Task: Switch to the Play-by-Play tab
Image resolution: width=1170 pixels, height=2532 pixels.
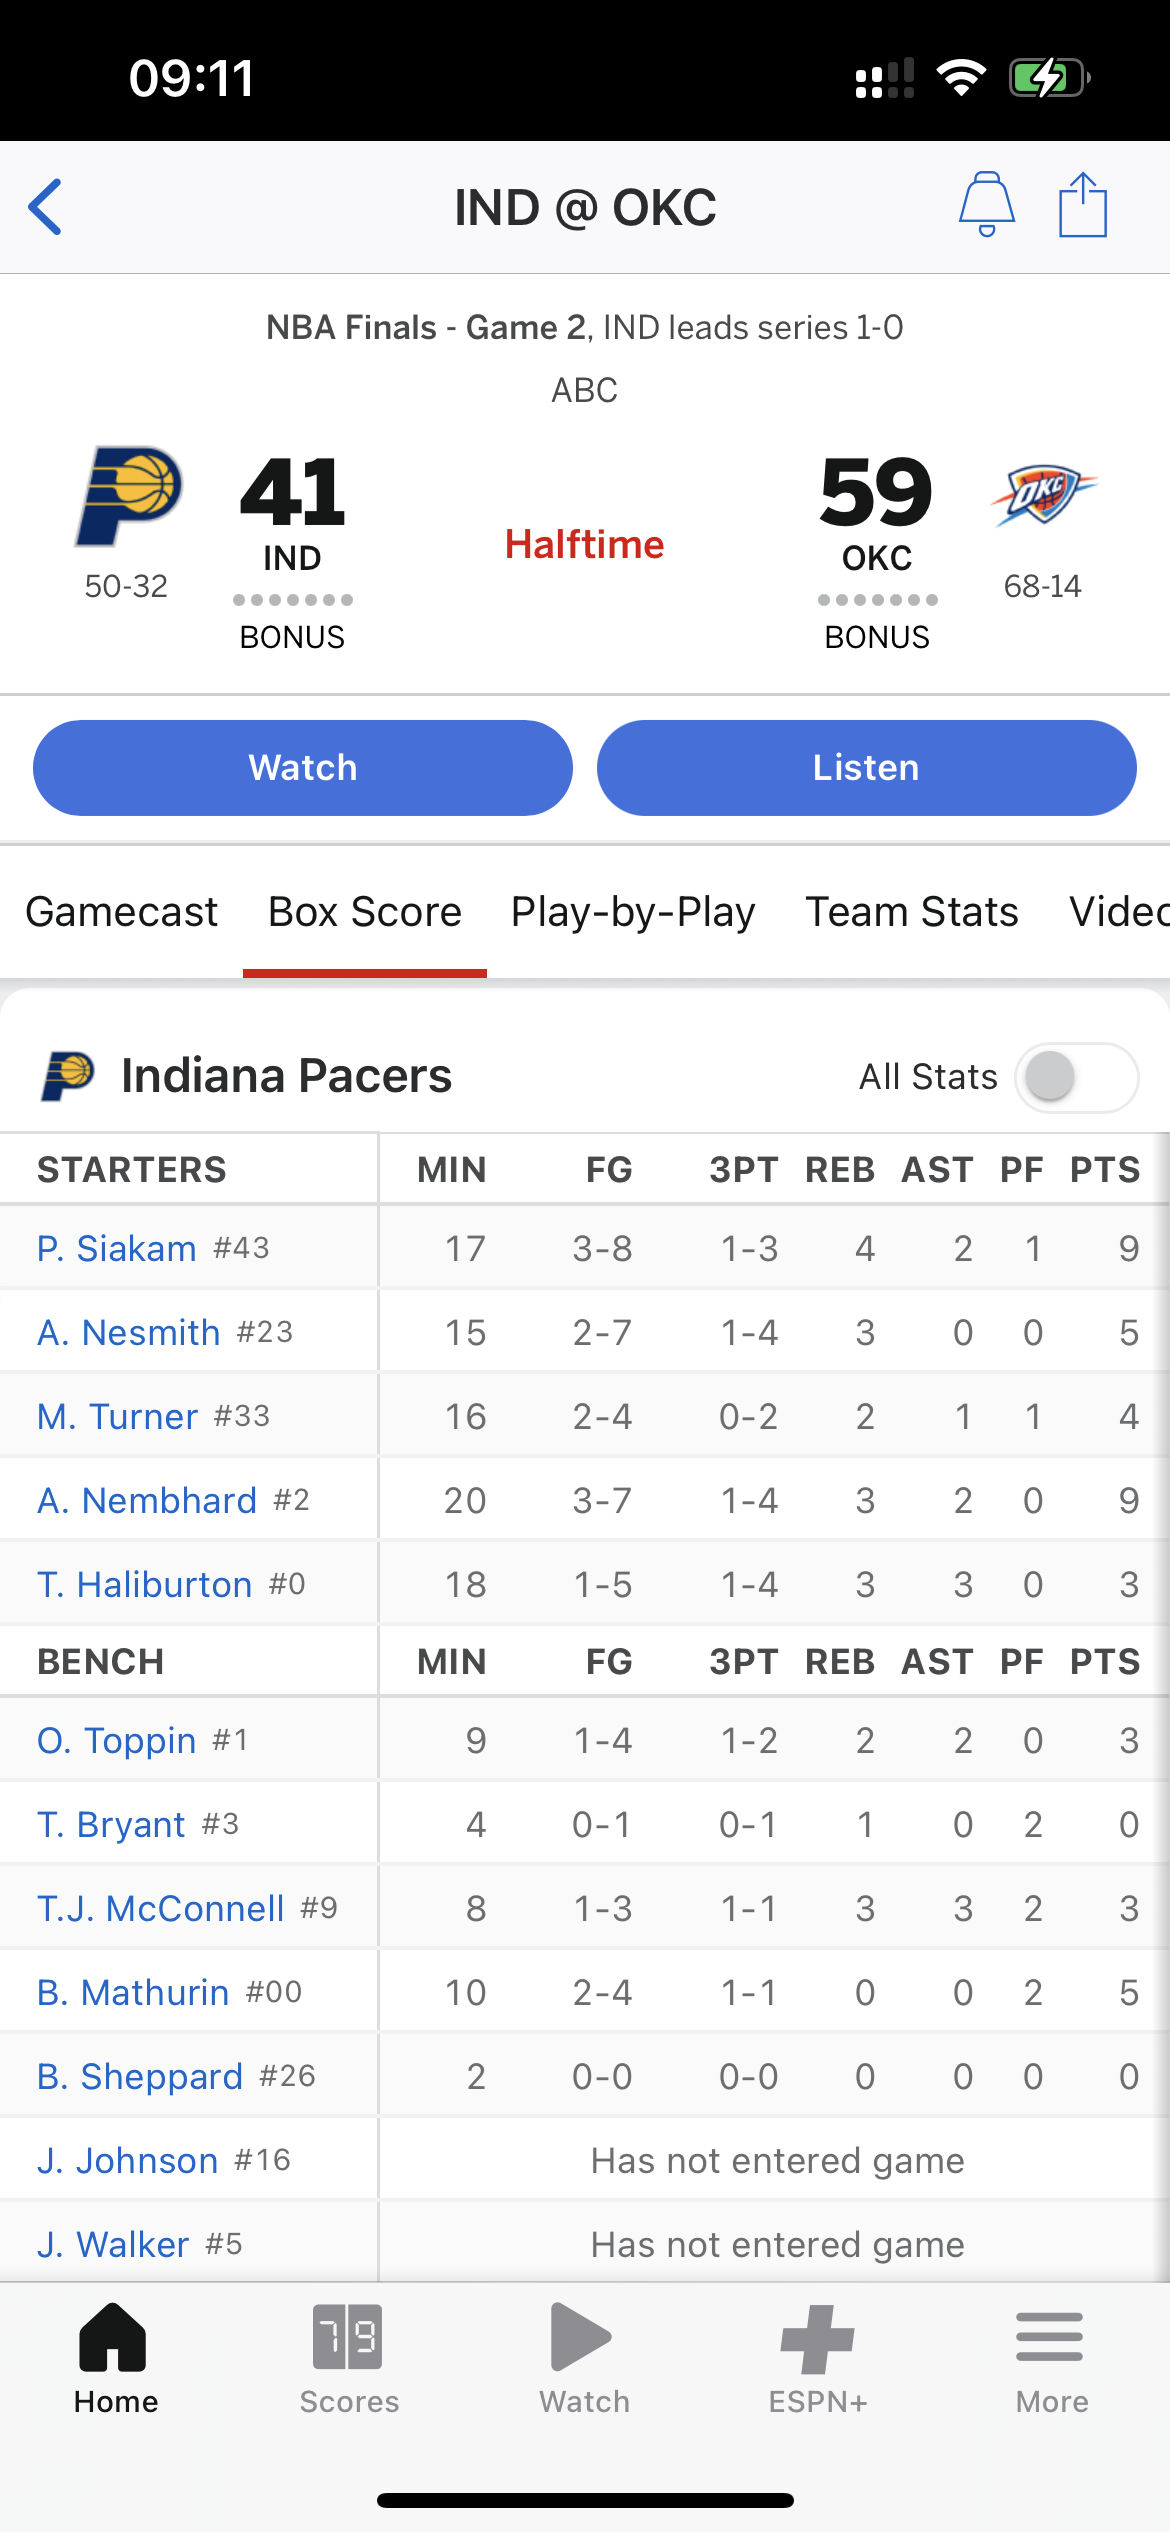Action: pos(632,912)
